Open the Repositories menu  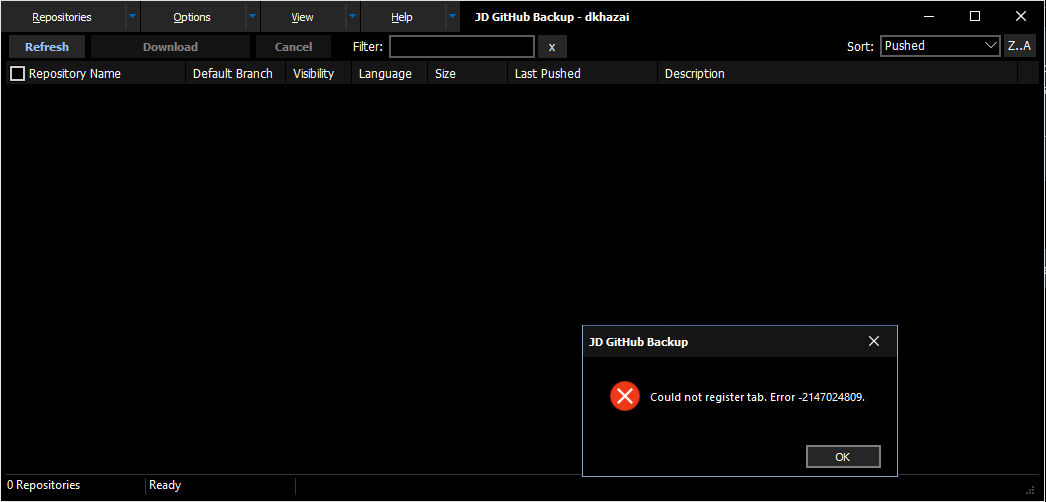click(x=62, y=17)
